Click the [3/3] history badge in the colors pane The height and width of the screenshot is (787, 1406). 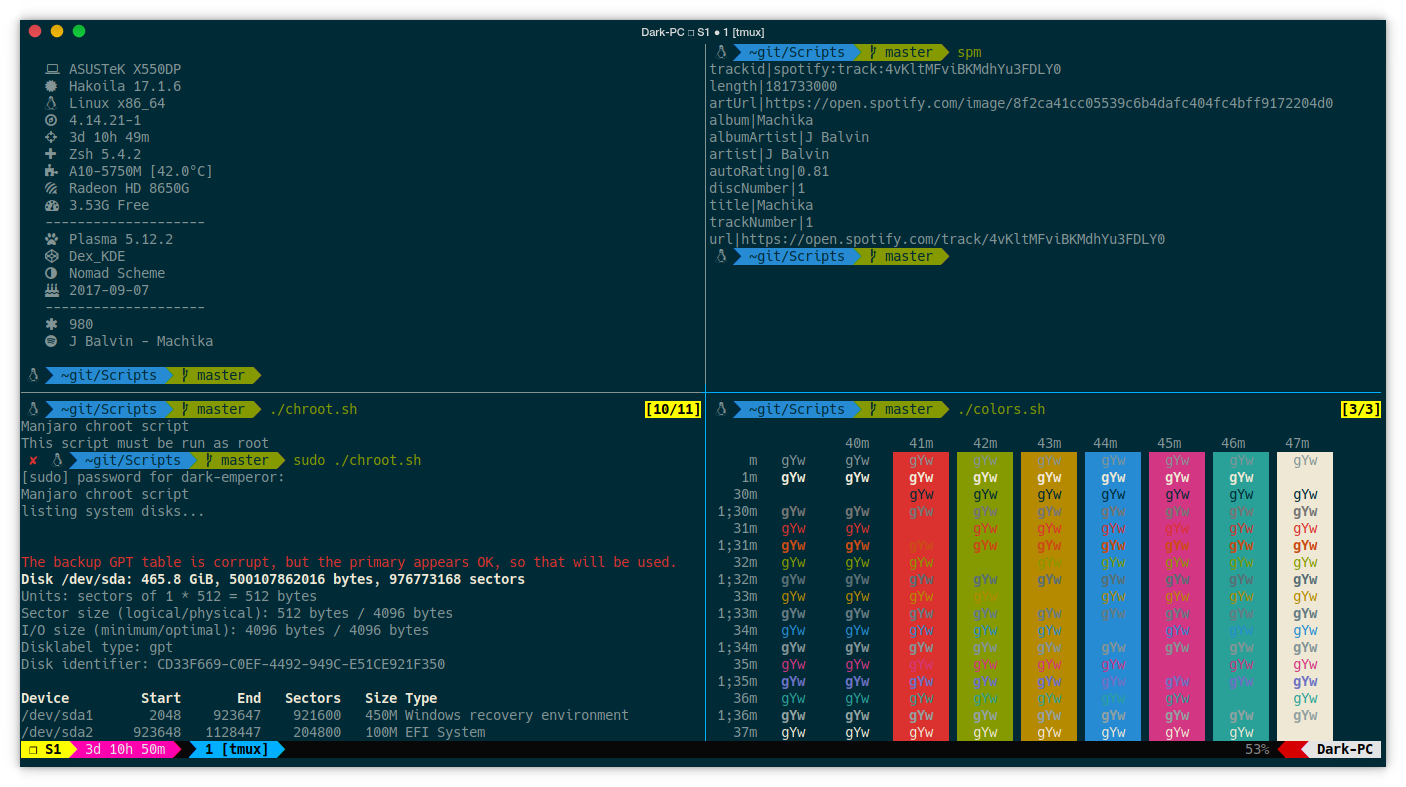click(1361, 410)
